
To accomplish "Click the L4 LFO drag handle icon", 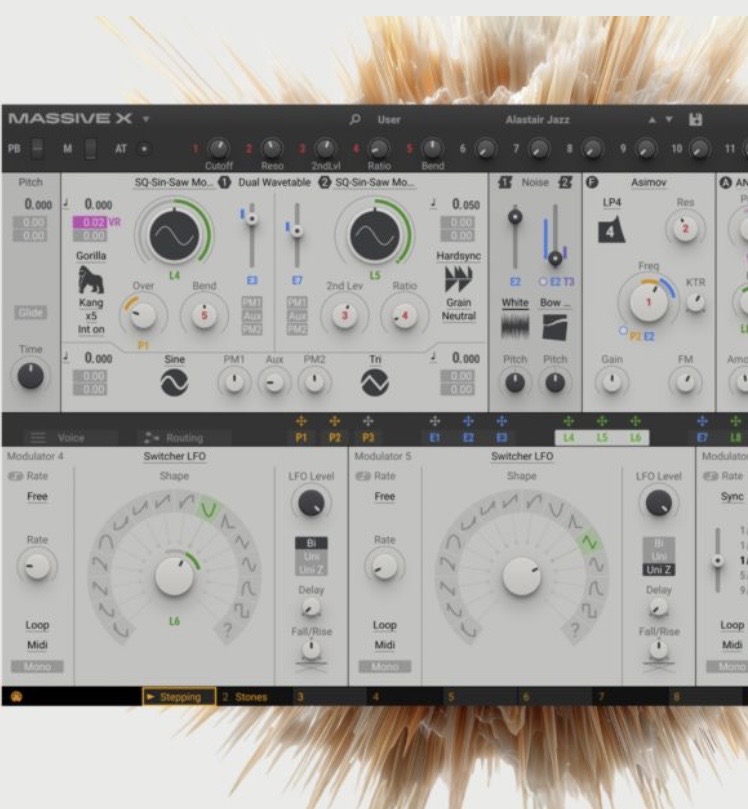I will click(x=568, y=422).
